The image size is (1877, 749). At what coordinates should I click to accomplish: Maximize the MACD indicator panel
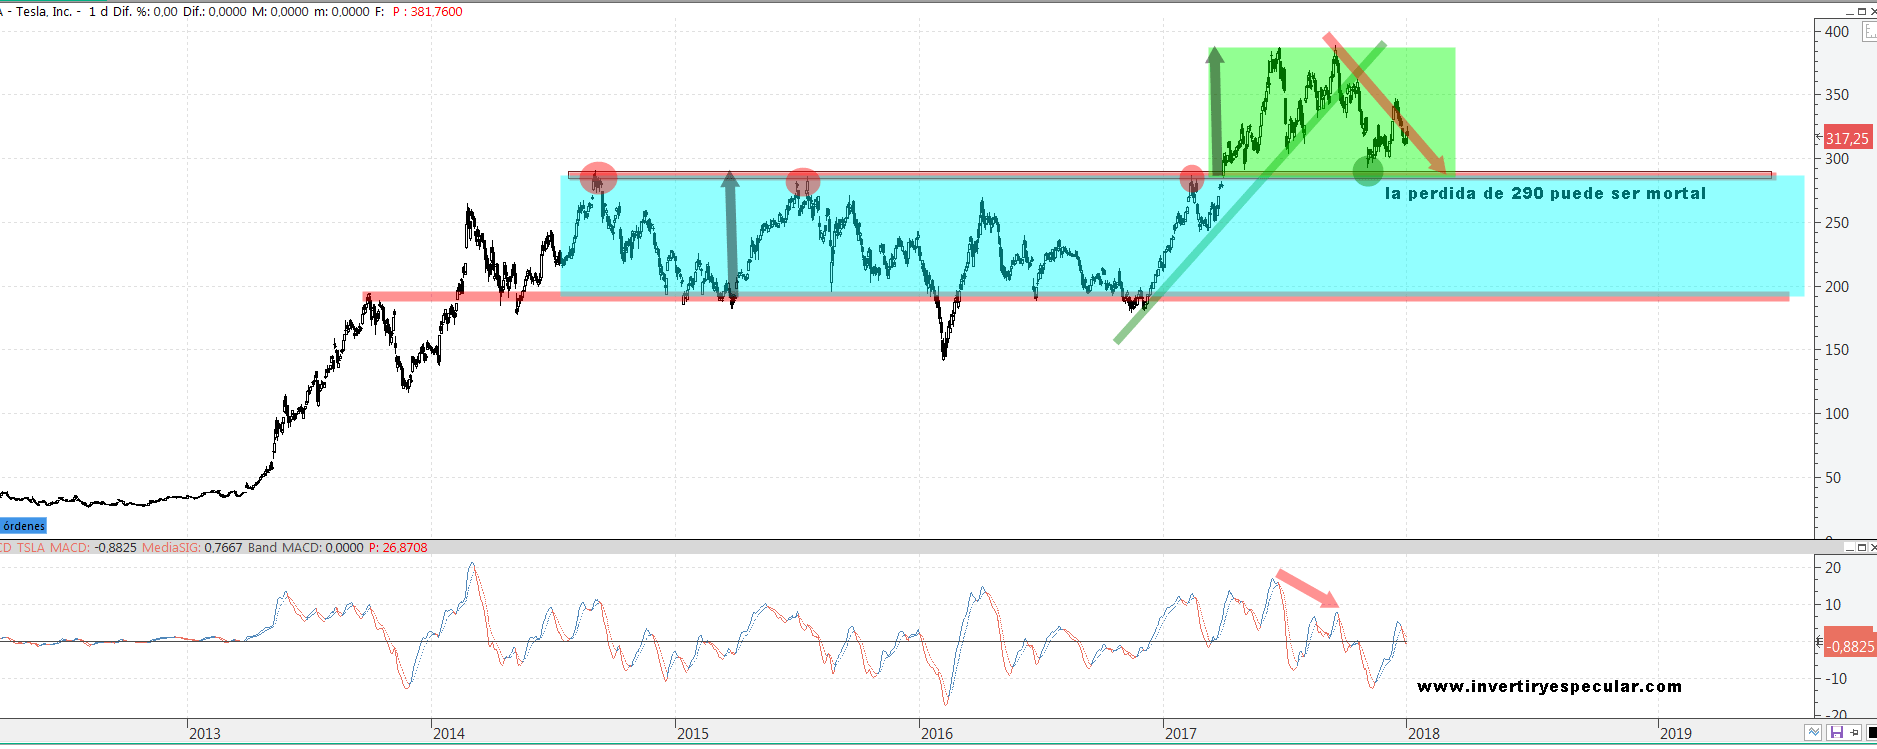(x=1861, y=547)
